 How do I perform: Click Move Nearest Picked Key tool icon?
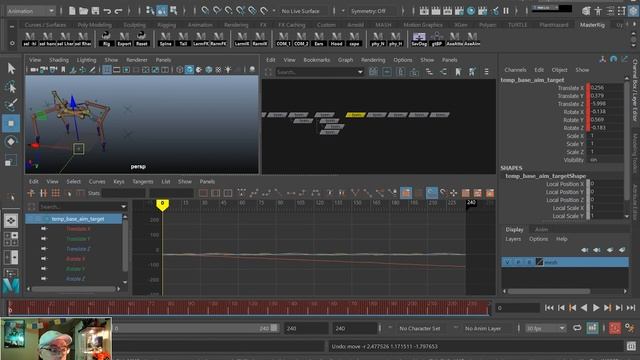[x=31, y=193]
